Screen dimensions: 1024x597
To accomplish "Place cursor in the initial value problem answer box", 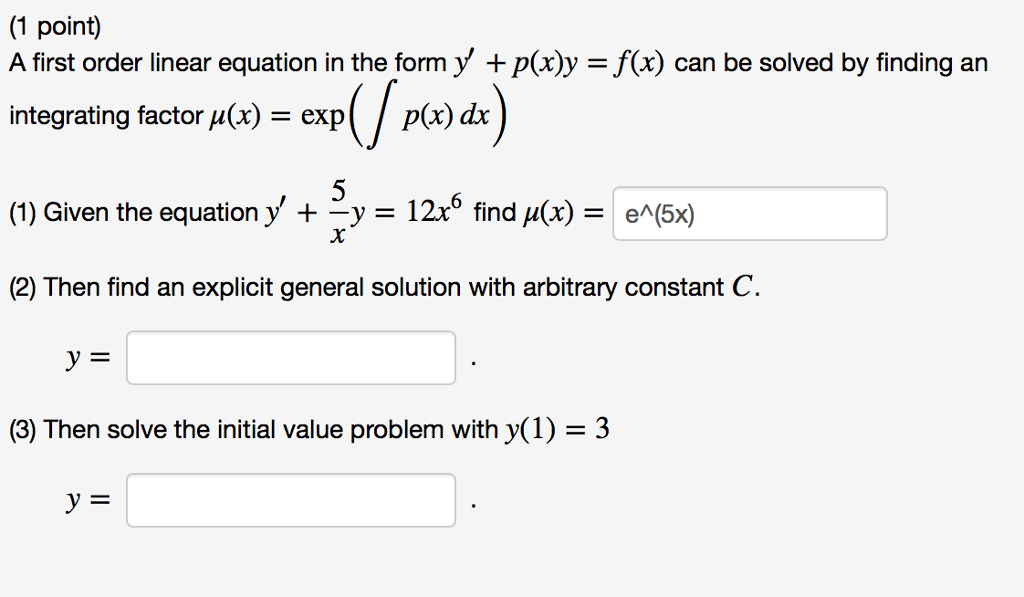I will pos(290,499).
